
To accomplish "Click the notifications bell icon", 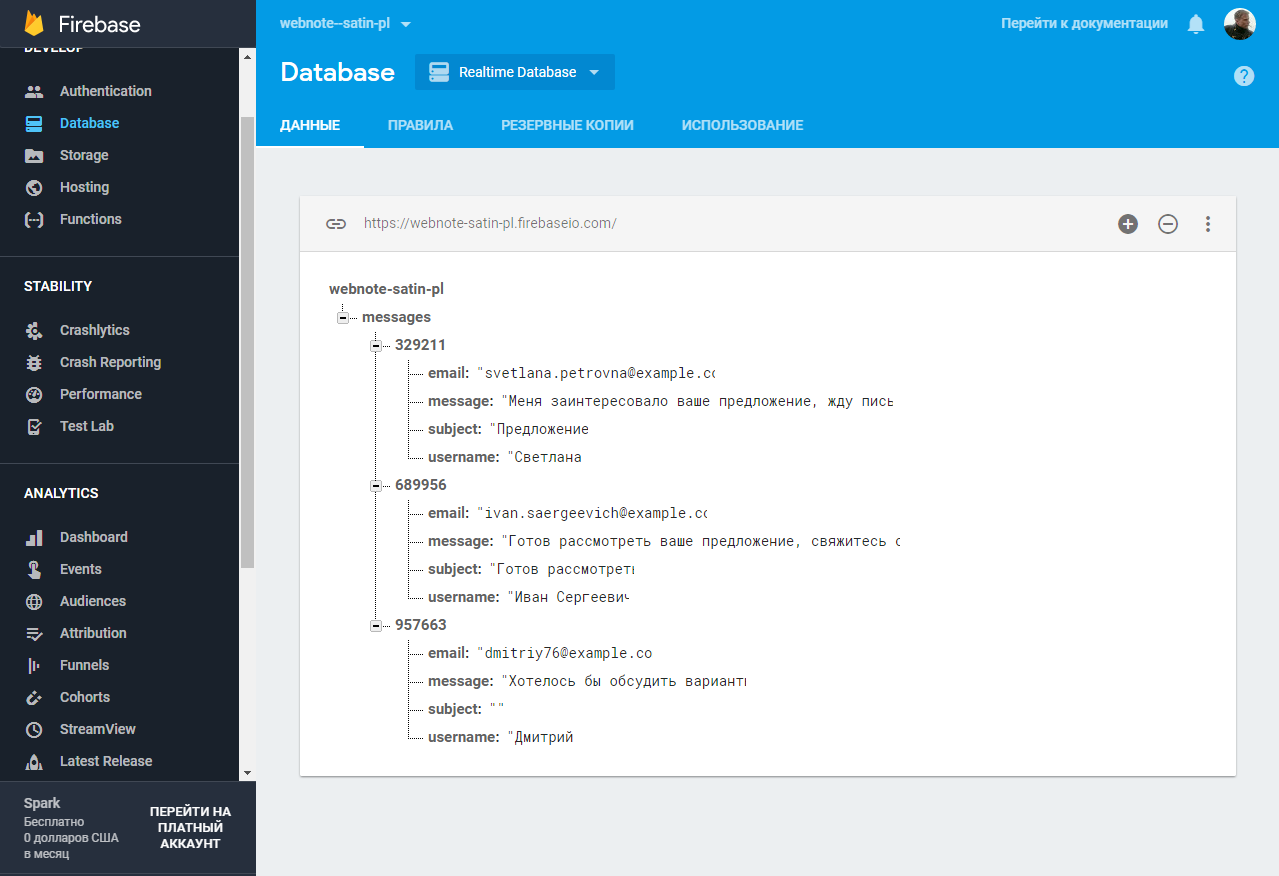I will [x=1195, y=24].
